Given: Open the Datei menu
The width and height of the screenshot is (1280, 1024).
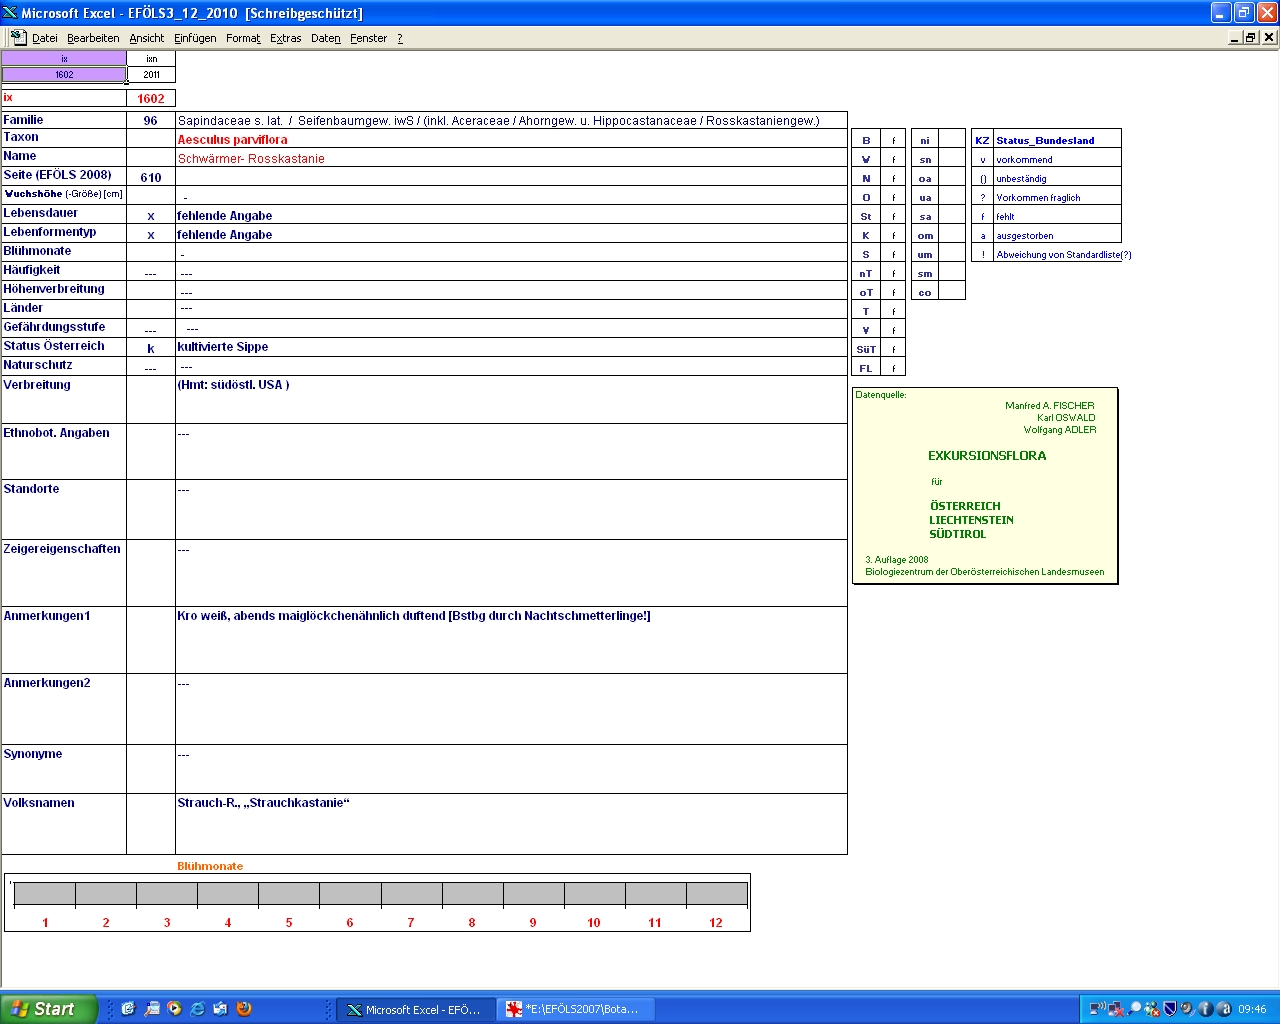Looking at the screenshot, I should tap(45, 38).
